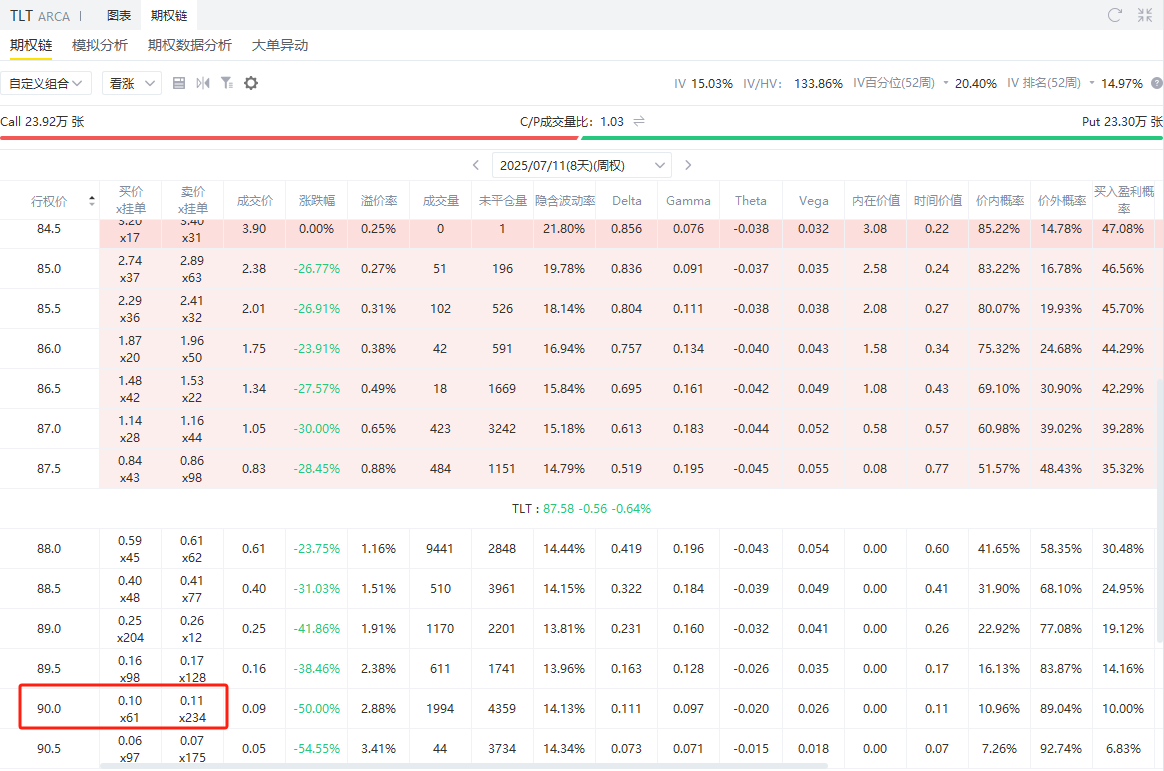Open the 看涨 option type dropdown
This screenshot has height=771, width=1164.
(131, 83)
